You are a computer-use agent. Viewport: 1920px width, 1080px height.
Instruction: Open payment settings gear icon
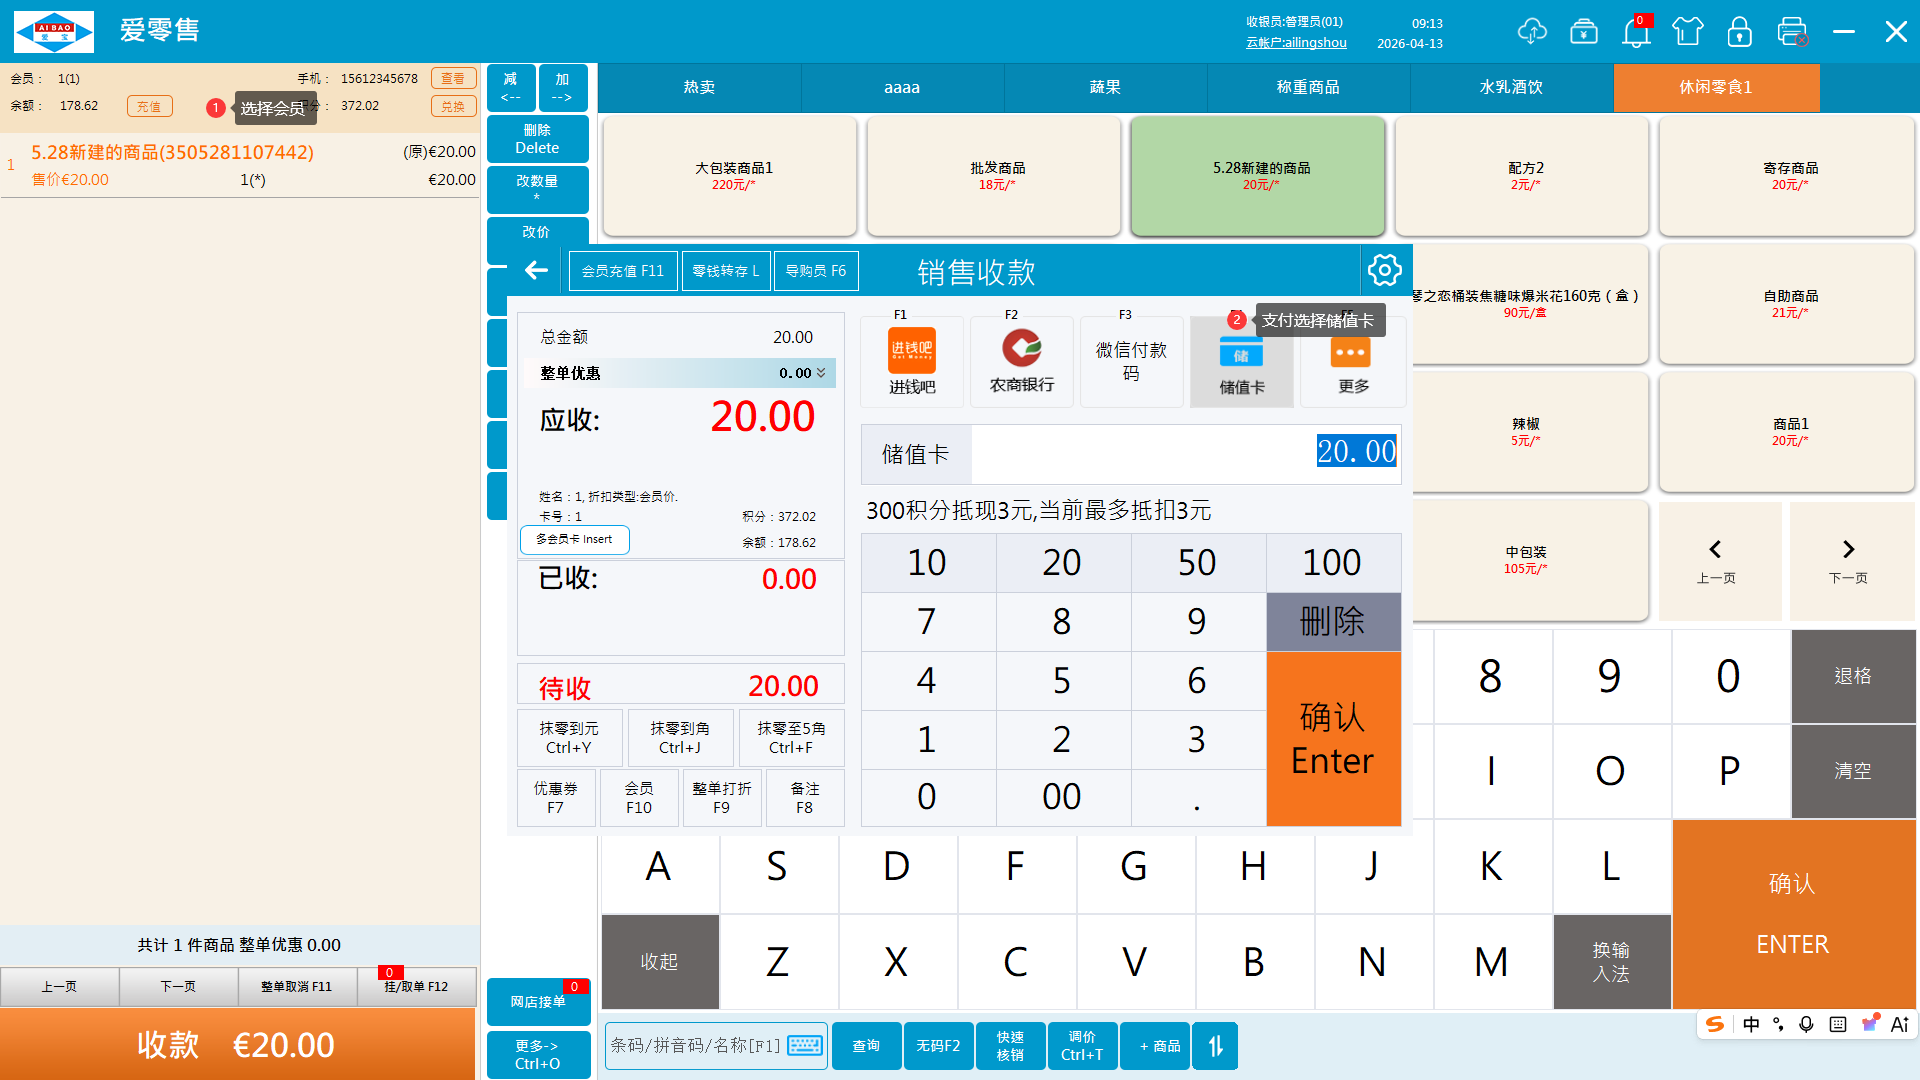tap(1385, 270)
